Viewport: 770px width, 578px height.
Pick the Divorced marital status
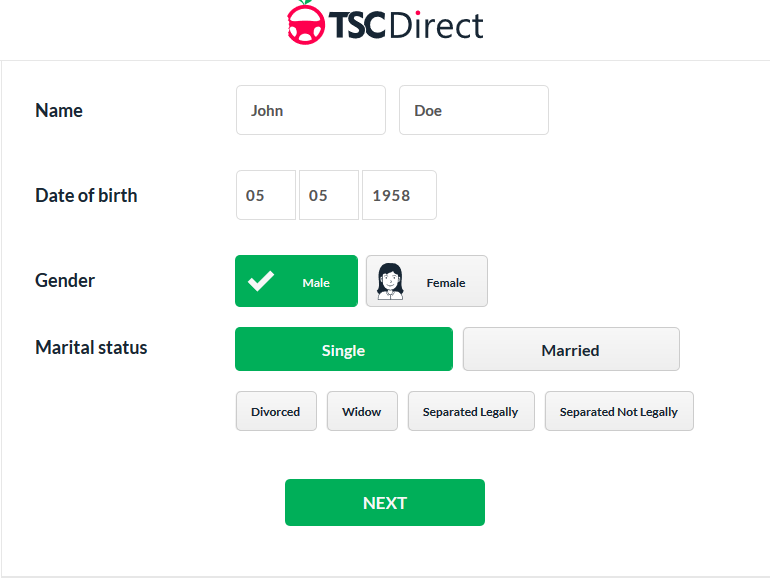(x=276, y=411)
